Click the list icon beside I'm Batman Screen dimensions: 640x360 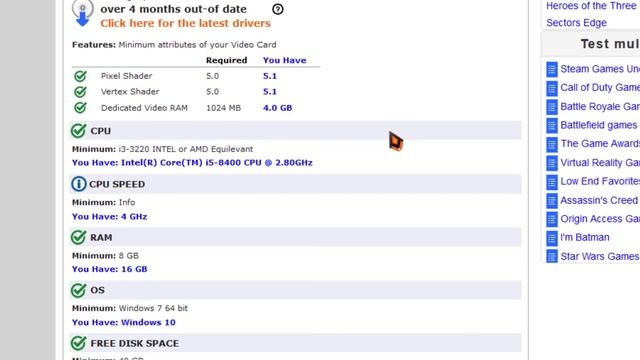click(x=552, y=238)
